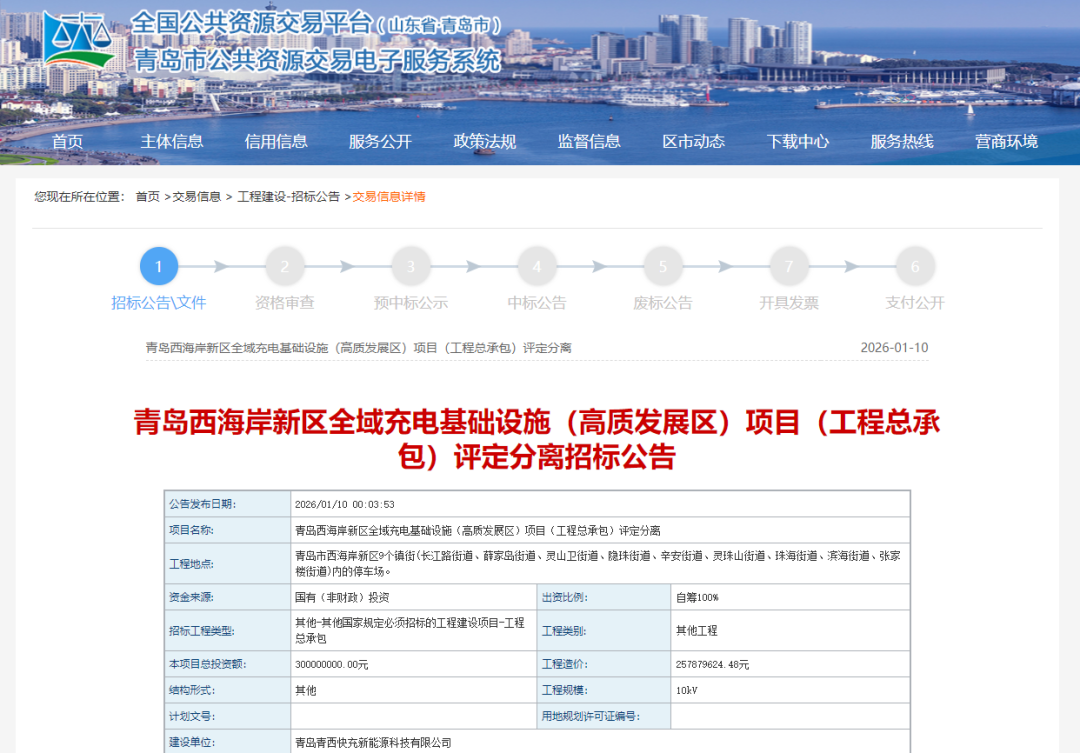This screenshot has width=1080, height=753.
Task: Click the 用地规划许可证编号 label cell
Action: (604, 716)
